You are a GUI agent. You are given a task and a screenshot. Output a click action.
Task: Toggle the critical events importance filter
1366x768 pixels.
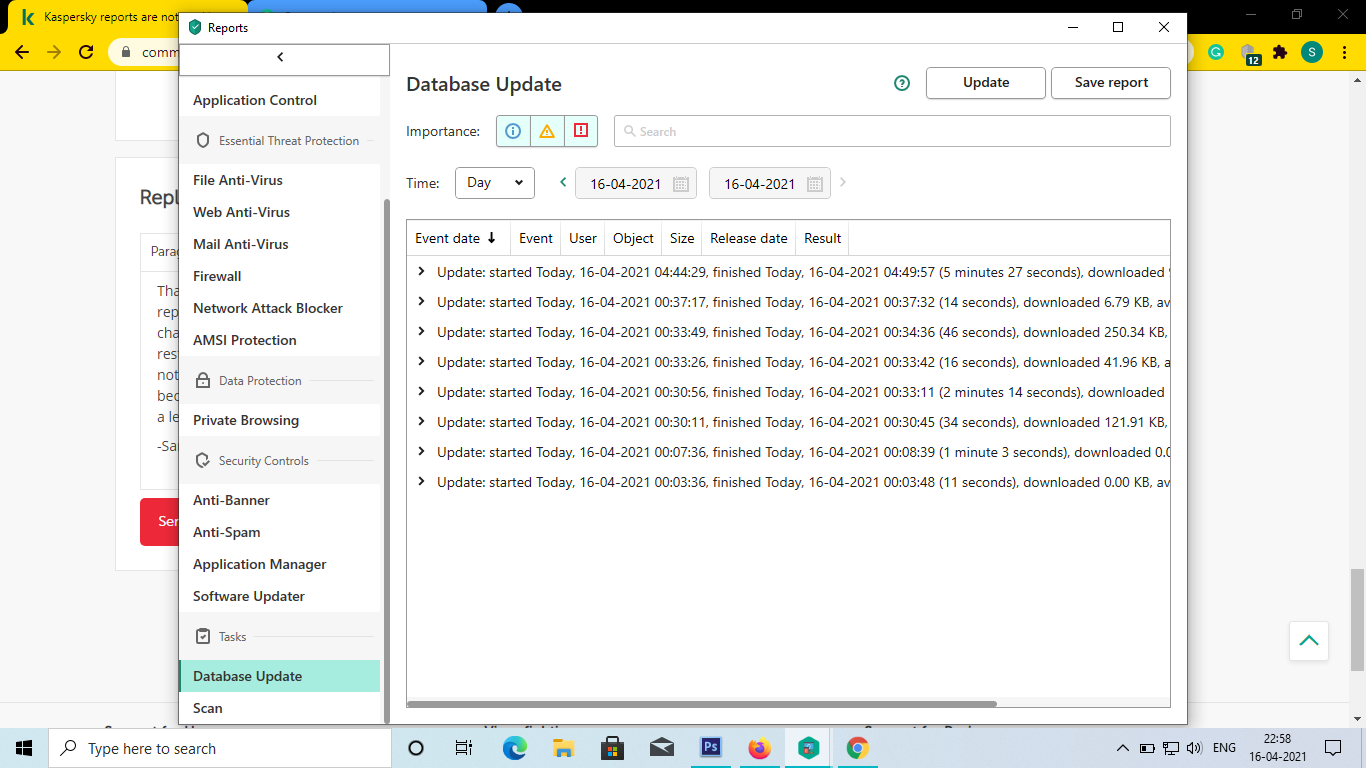[581, 131]
